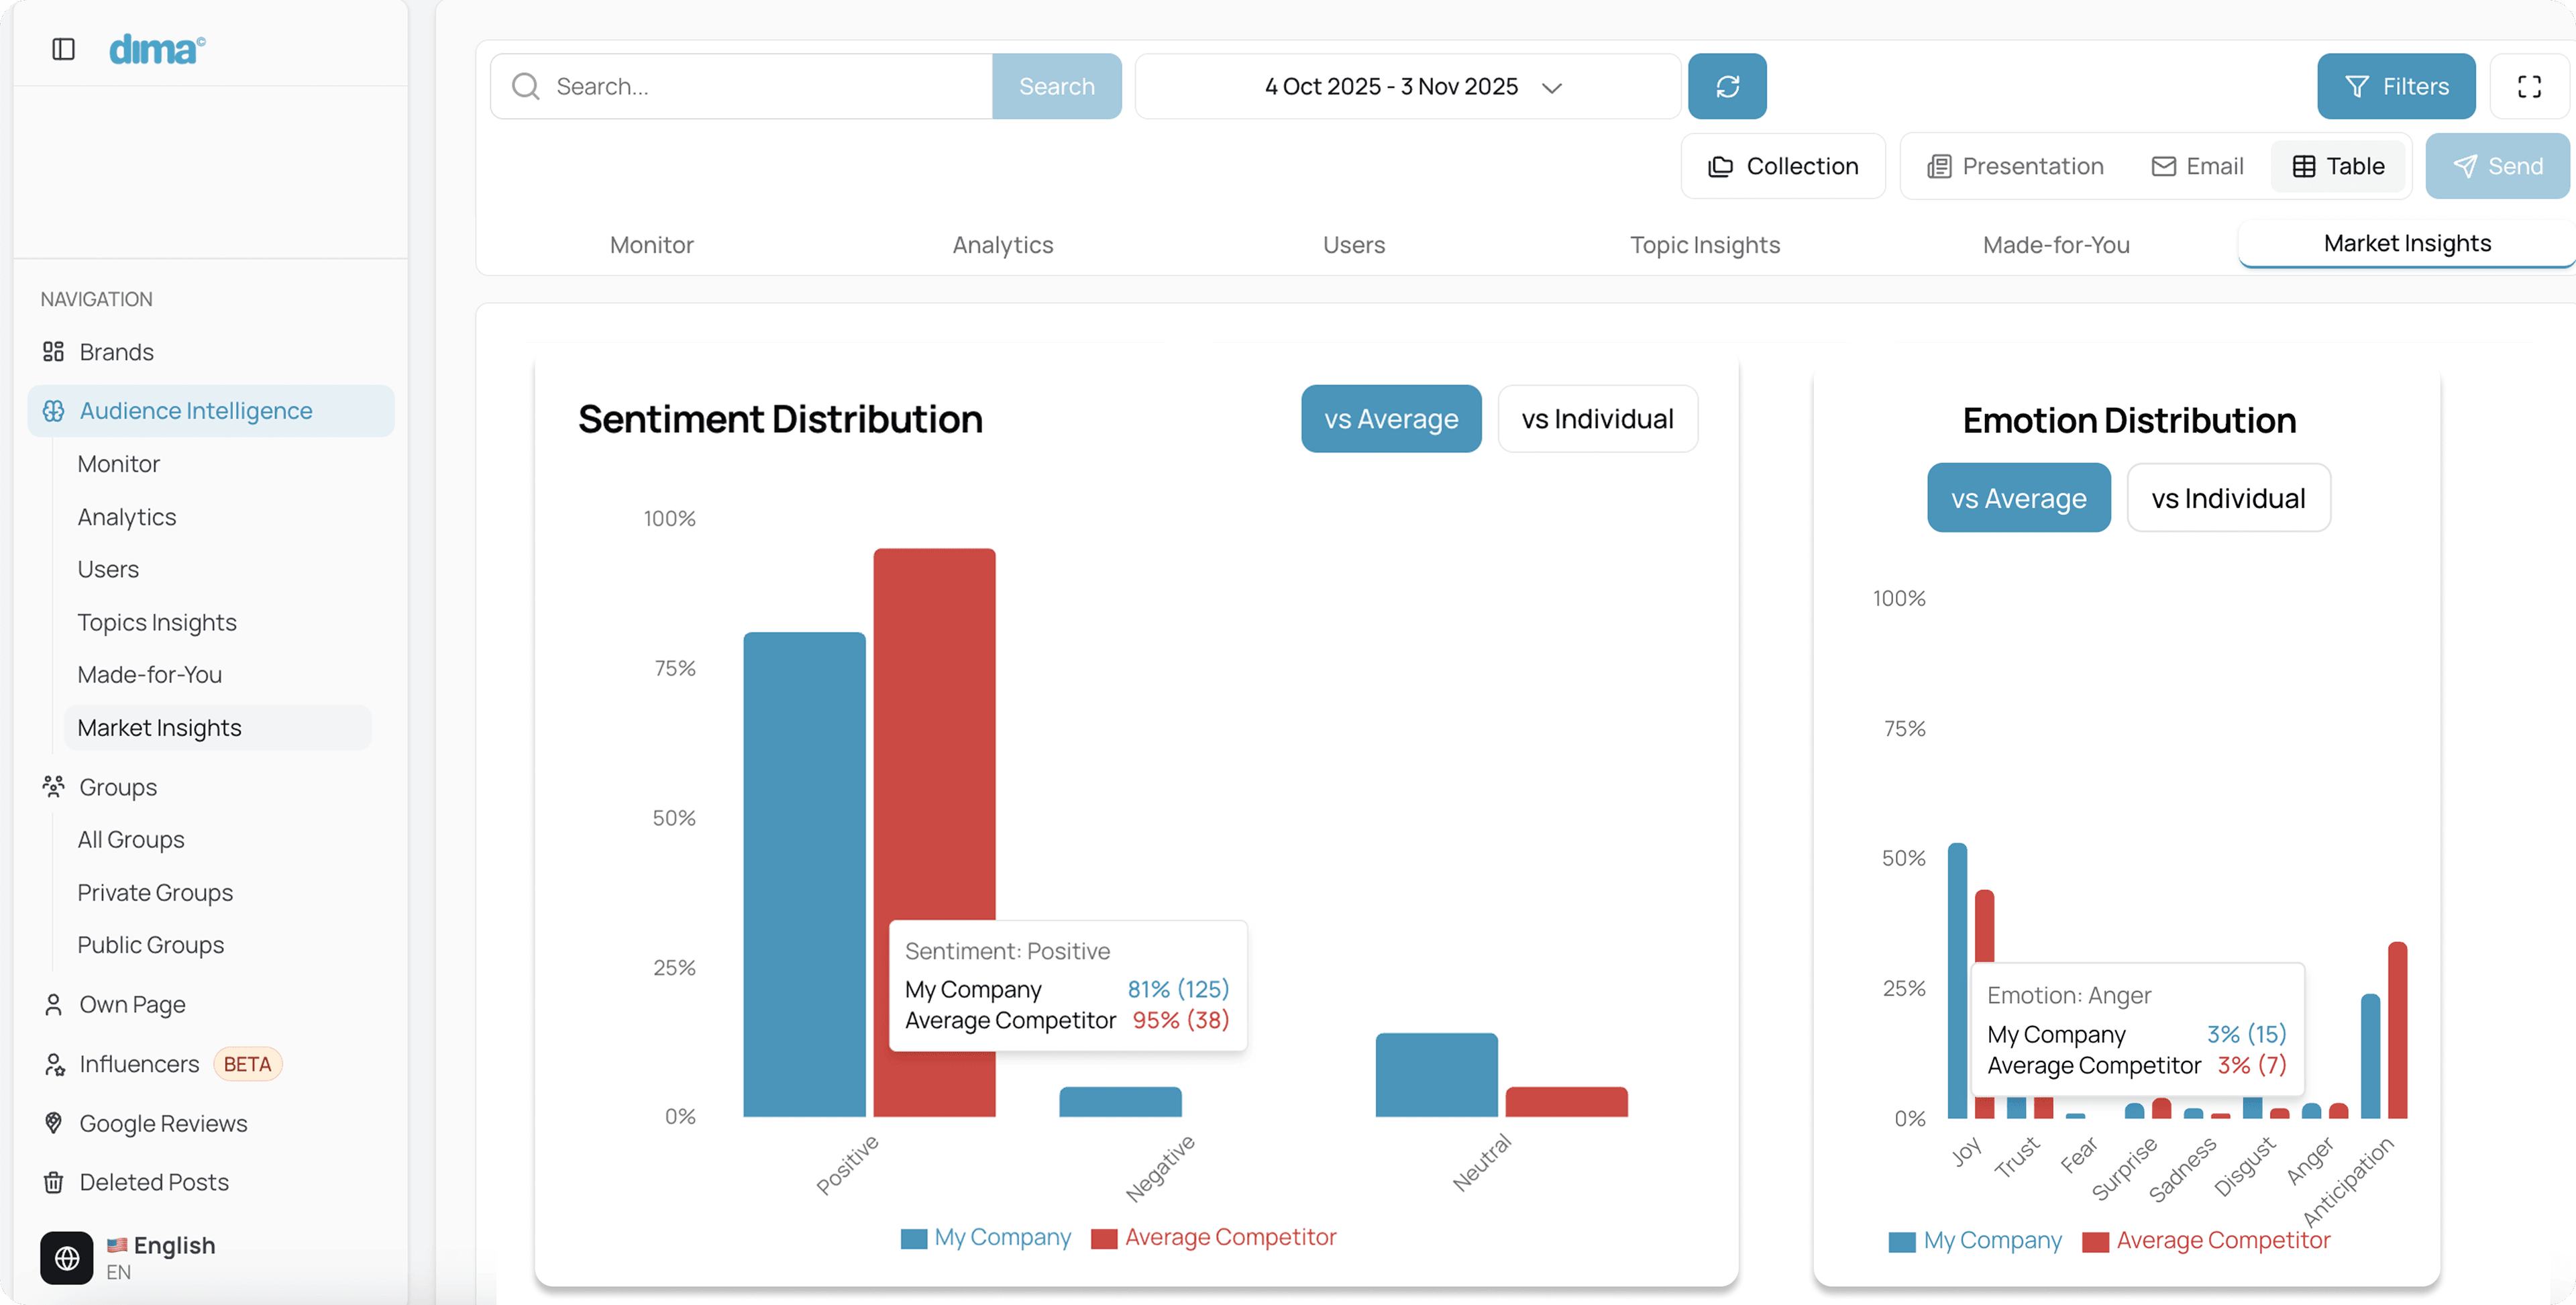
Task: Click the fullscreen expand icon
Action: tap(2529, 87)
